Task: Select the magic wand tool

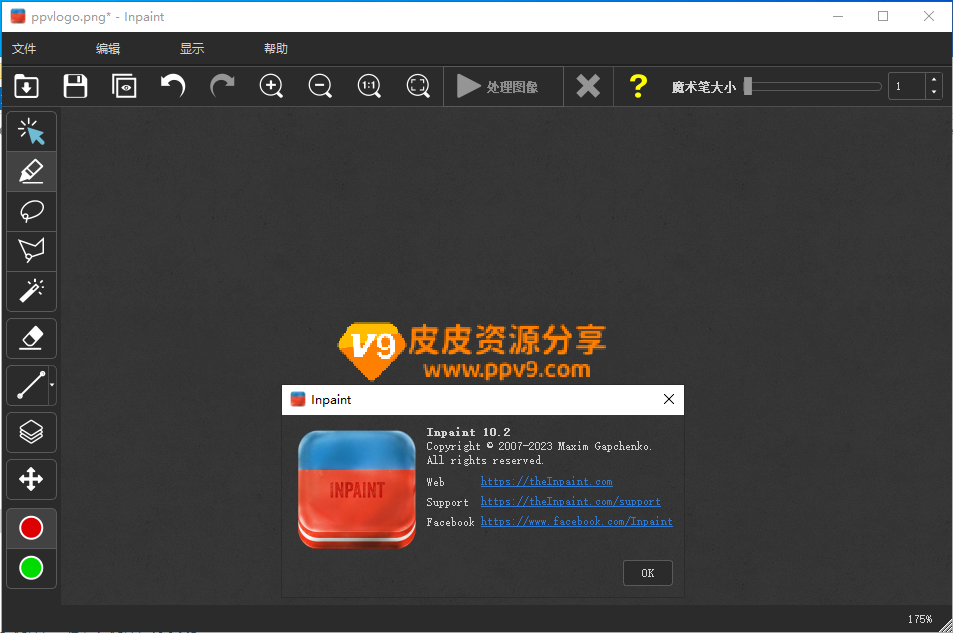Action: (32, 291)
